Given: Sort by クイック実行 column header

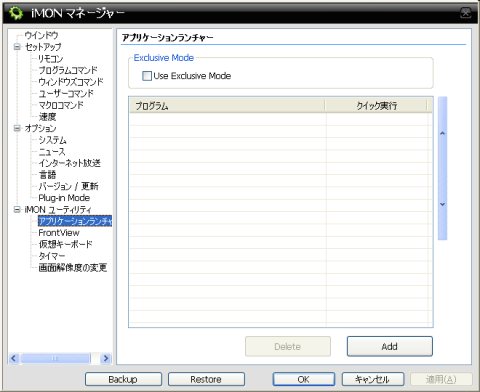Looking at the screenshot, I should coord(376,106).
